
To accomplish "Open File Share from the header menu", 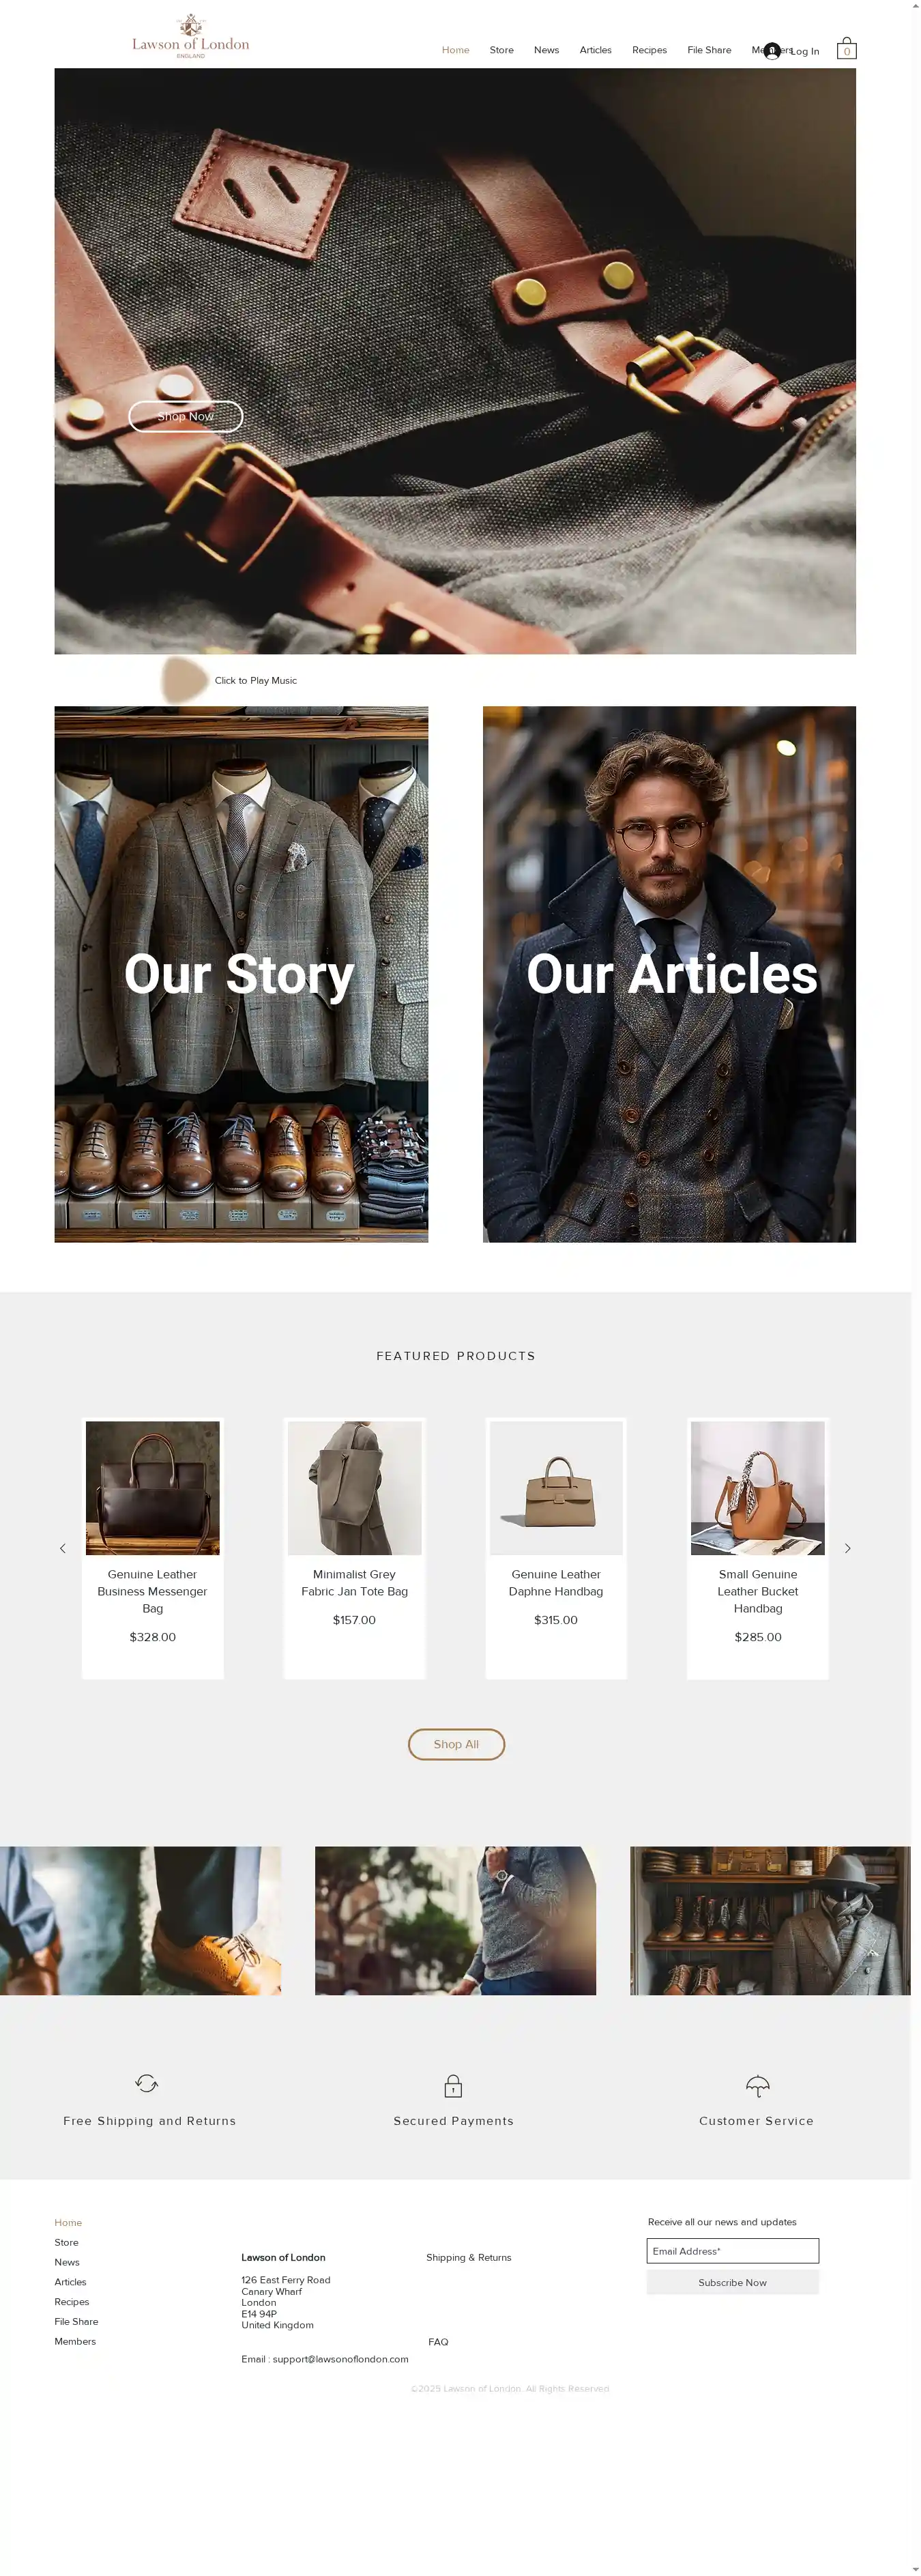I will [709, 50].
